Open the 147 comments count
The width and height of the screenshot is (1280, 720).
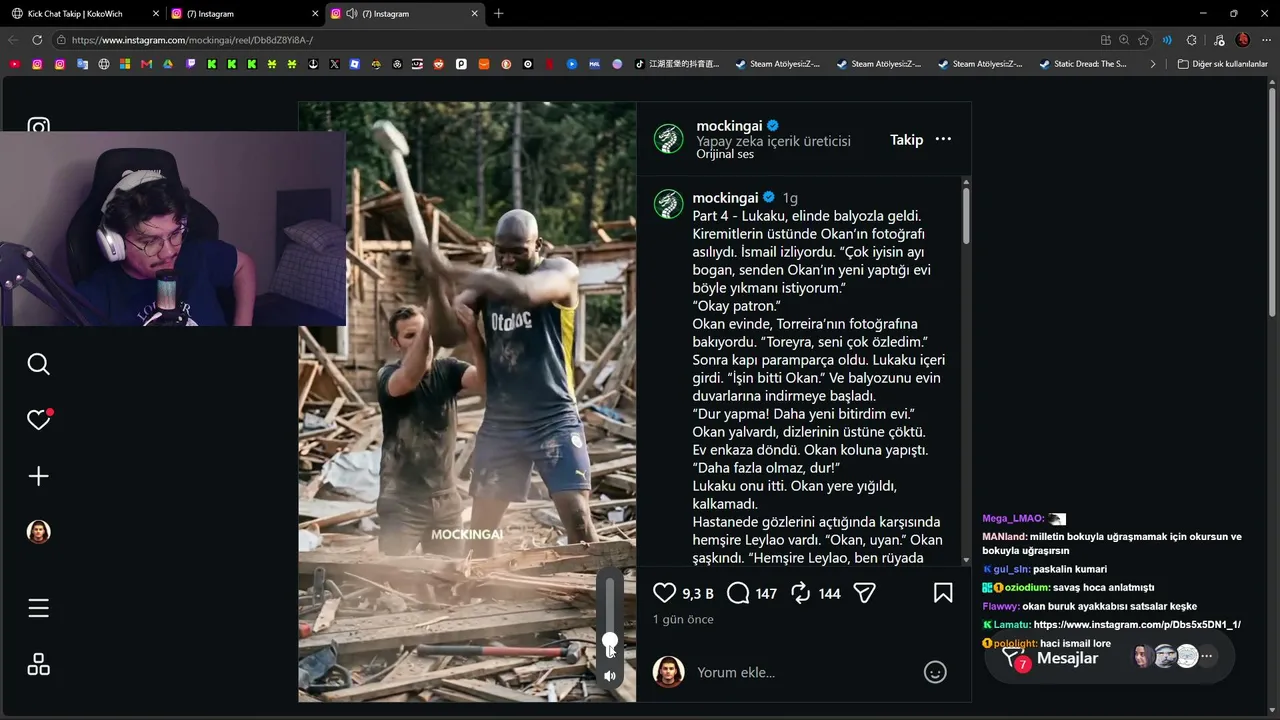[x=766, y=594]
